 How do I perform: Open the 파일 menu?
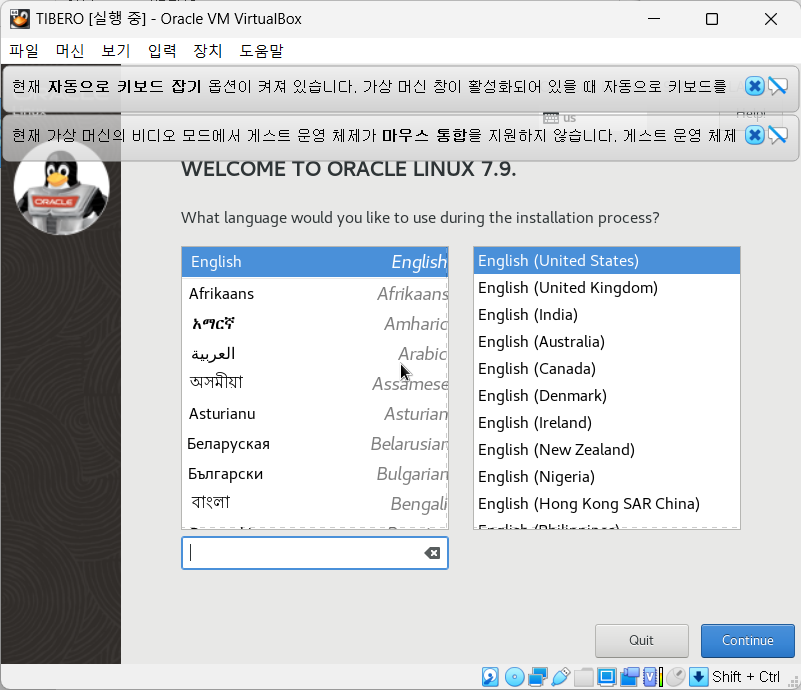pos(24,51)
